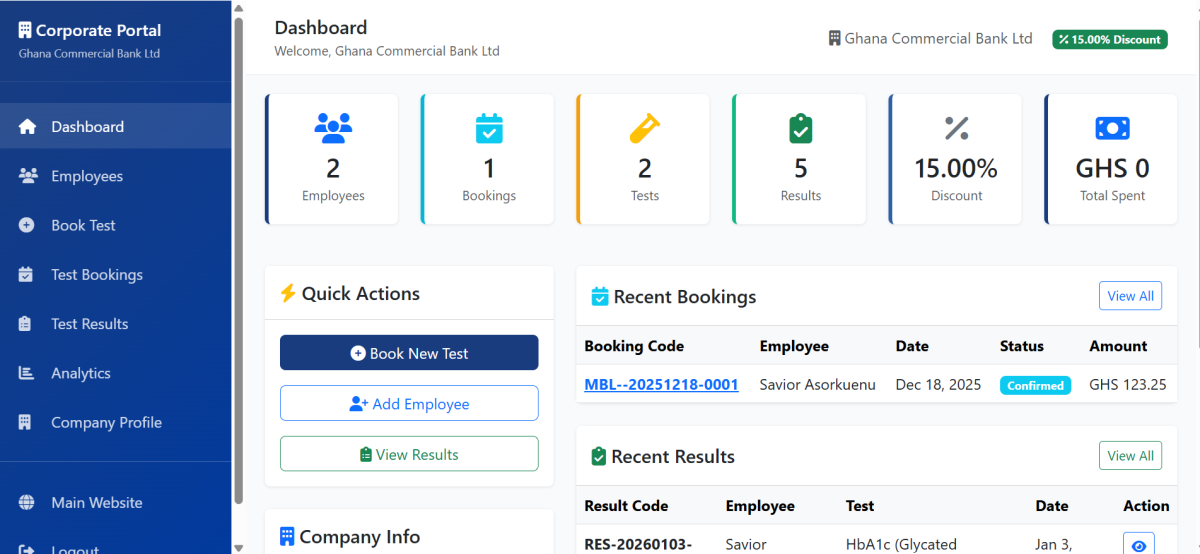Click the Results summary card count 5
Viewport: 1200px width, 554px height.
801,168
